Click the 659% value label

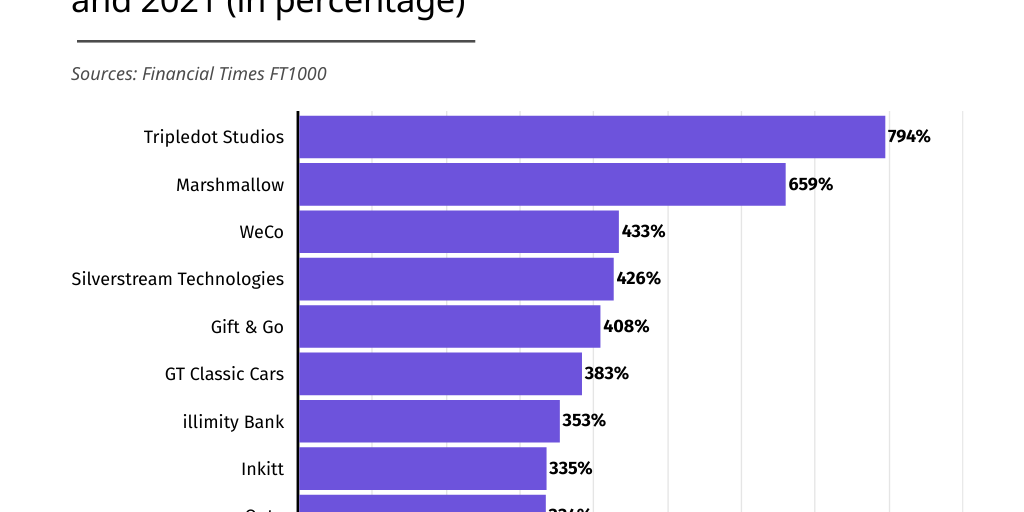point(810,185)
